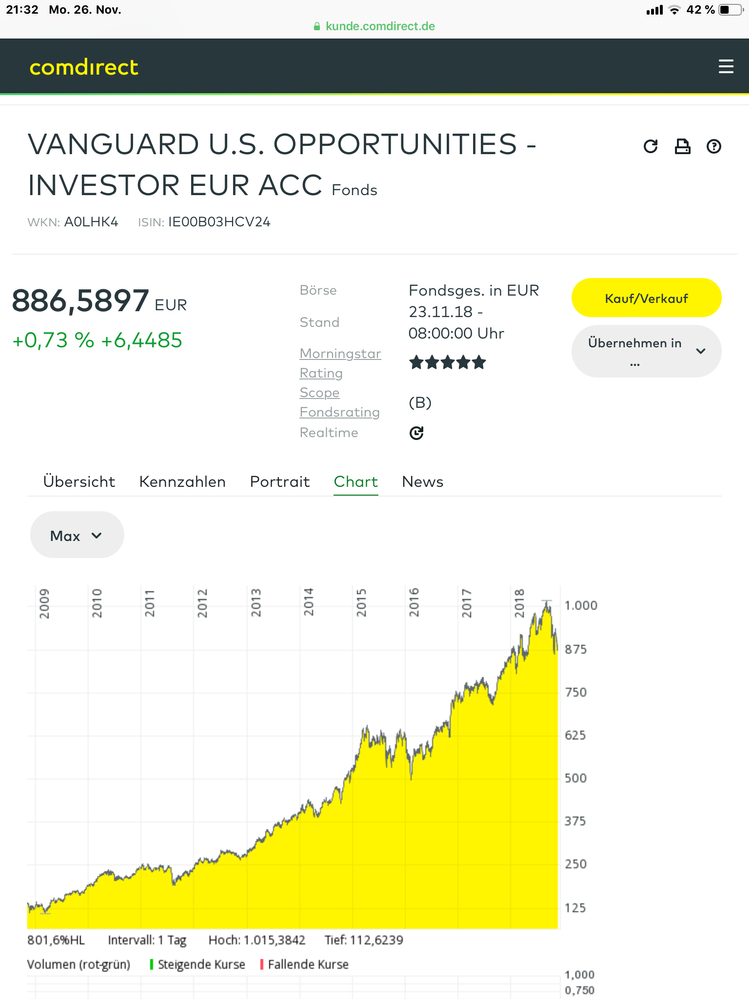The image size is (749, 999).
Task: Open the hamburger navigation menu
Action: (726, 67)
